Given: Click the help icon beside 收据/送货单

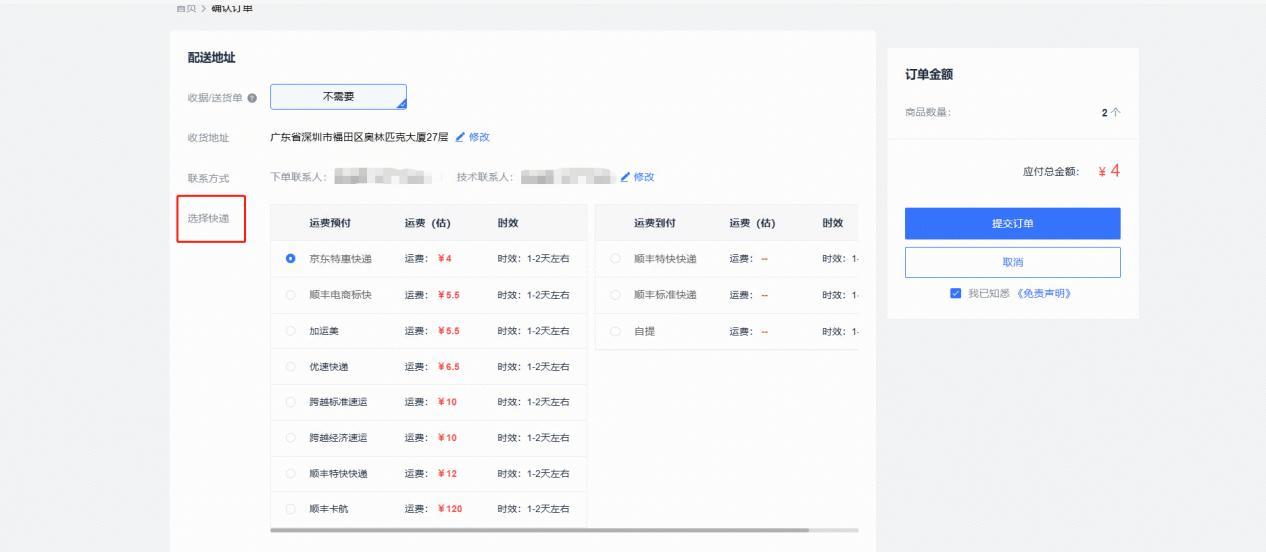Looking at the screenshot, I should (252, 98).
